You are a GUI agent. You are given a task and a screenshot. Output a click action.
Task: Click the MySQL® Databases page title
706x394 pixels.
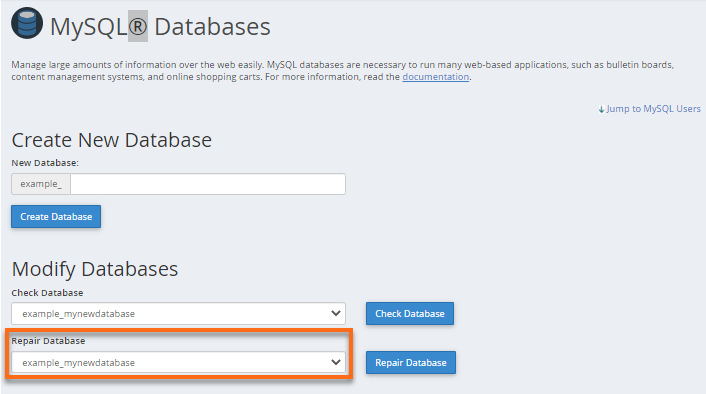click(160, 27)
